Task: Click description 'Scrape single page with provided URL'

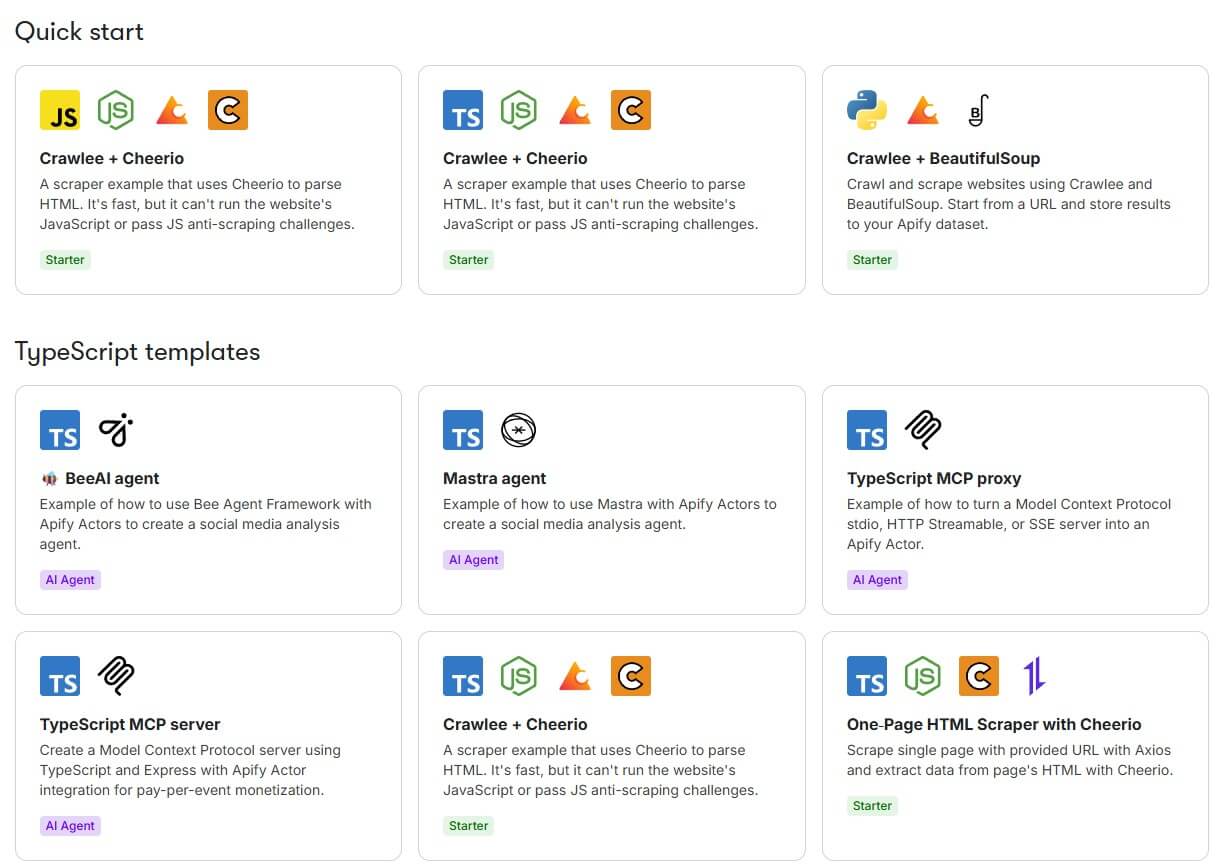Action: click(x=1009, y=760)
